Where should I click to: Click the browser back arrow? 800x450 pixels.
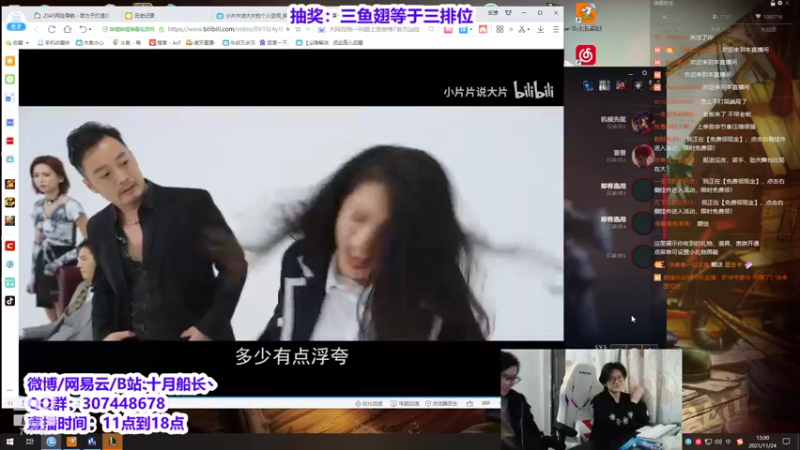click(37, 30)
